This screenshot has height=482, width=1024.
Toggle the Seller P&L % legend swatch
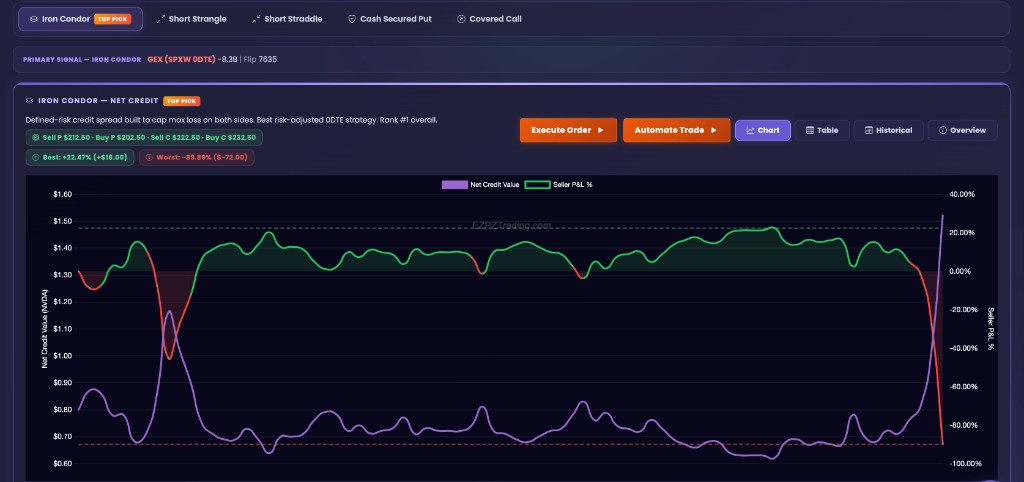coord(537,185)
